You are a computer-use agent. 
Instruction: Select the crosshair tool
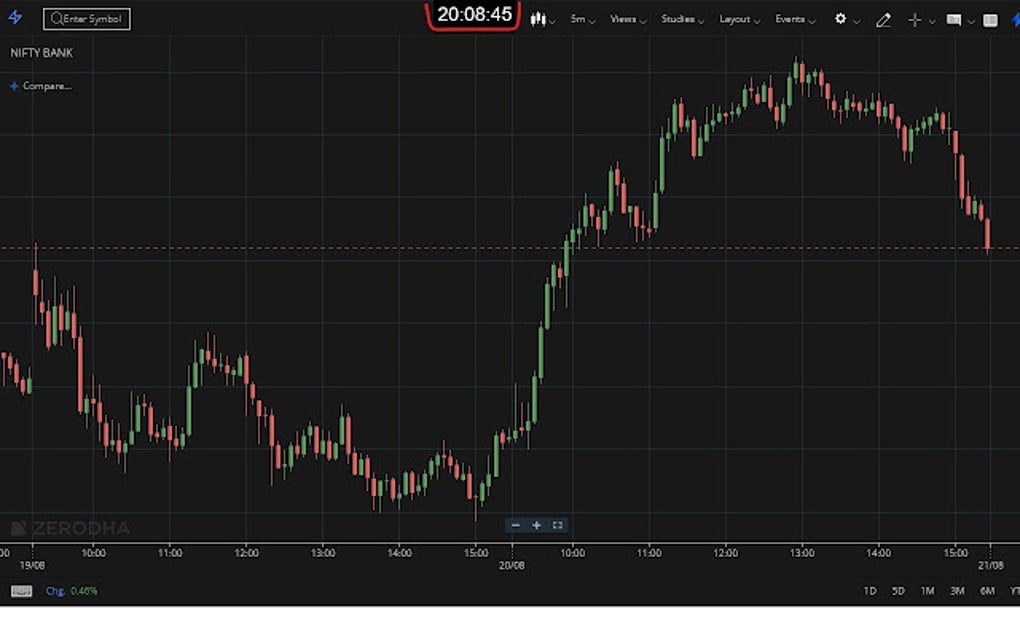(915, 19)
